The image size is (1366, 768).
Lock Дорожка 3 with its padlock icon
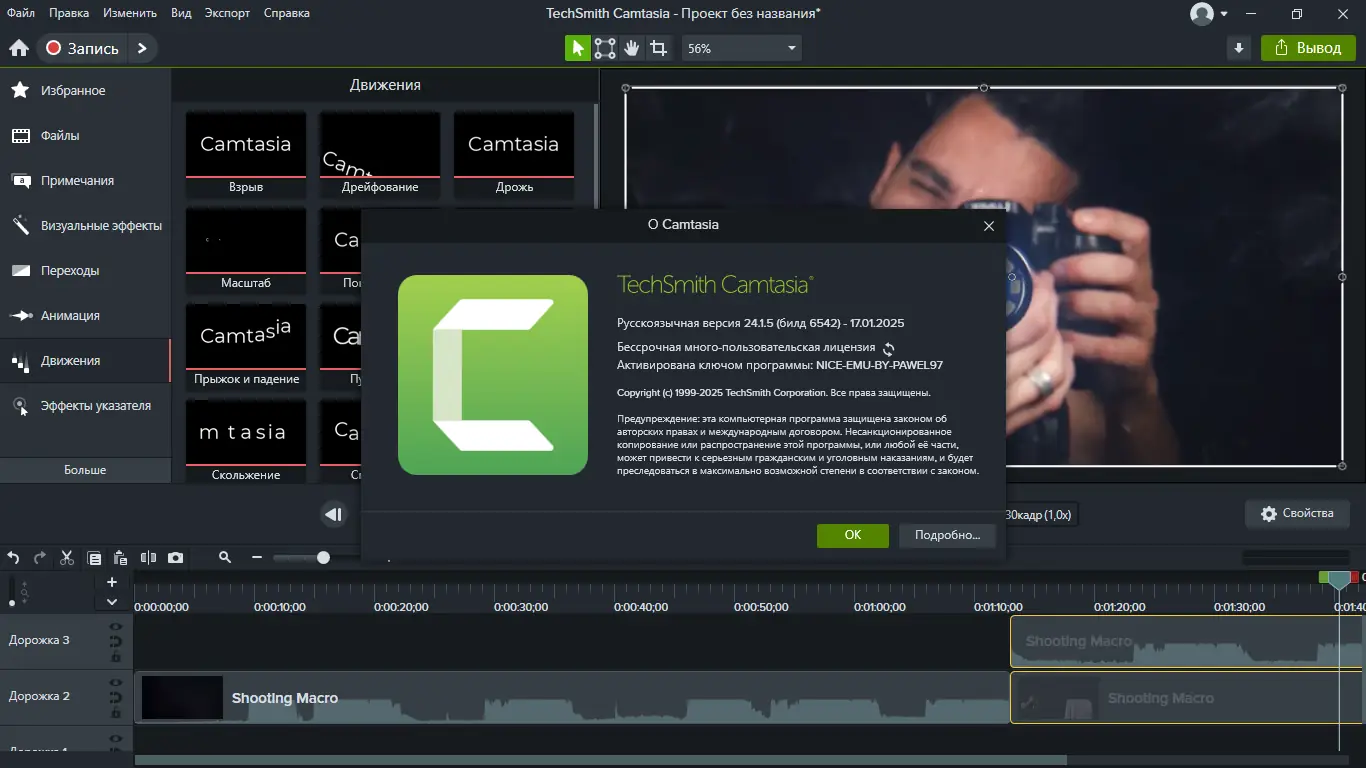[x=116, y=656]
